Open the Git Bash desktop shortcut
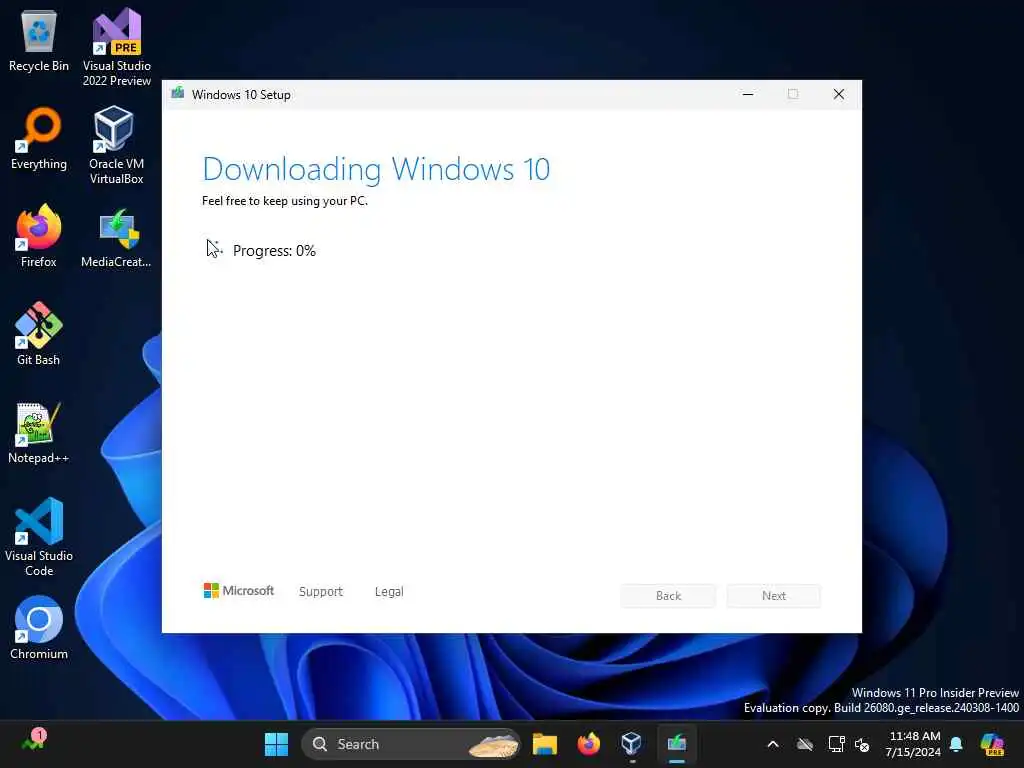This screenshot has width=1024, height=768. pos(39,334)
